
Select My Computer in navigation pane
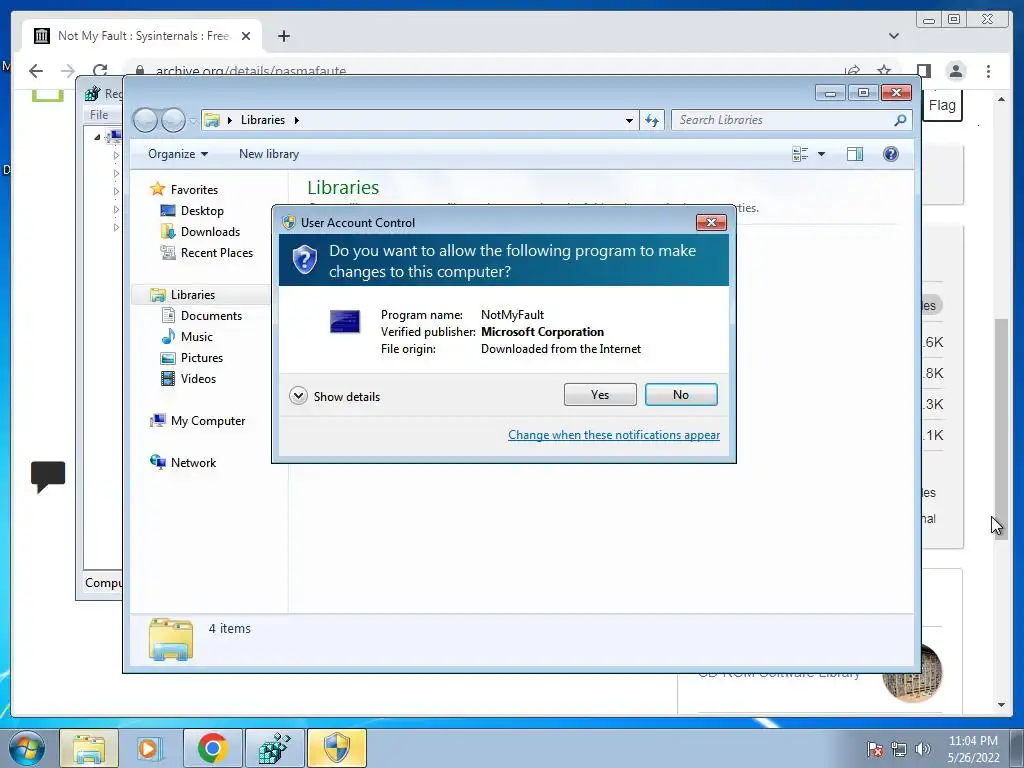(208, 421)
